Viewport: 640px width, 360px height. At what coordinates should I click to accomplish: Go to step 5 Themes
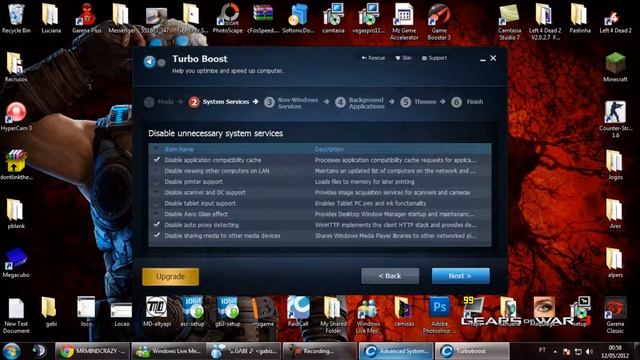tap(418, 102)
